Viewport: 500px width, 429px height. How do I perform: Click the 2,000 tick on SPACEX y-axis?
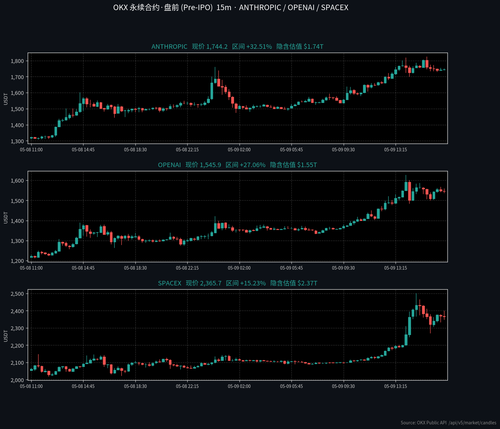[x=17, y=380]
